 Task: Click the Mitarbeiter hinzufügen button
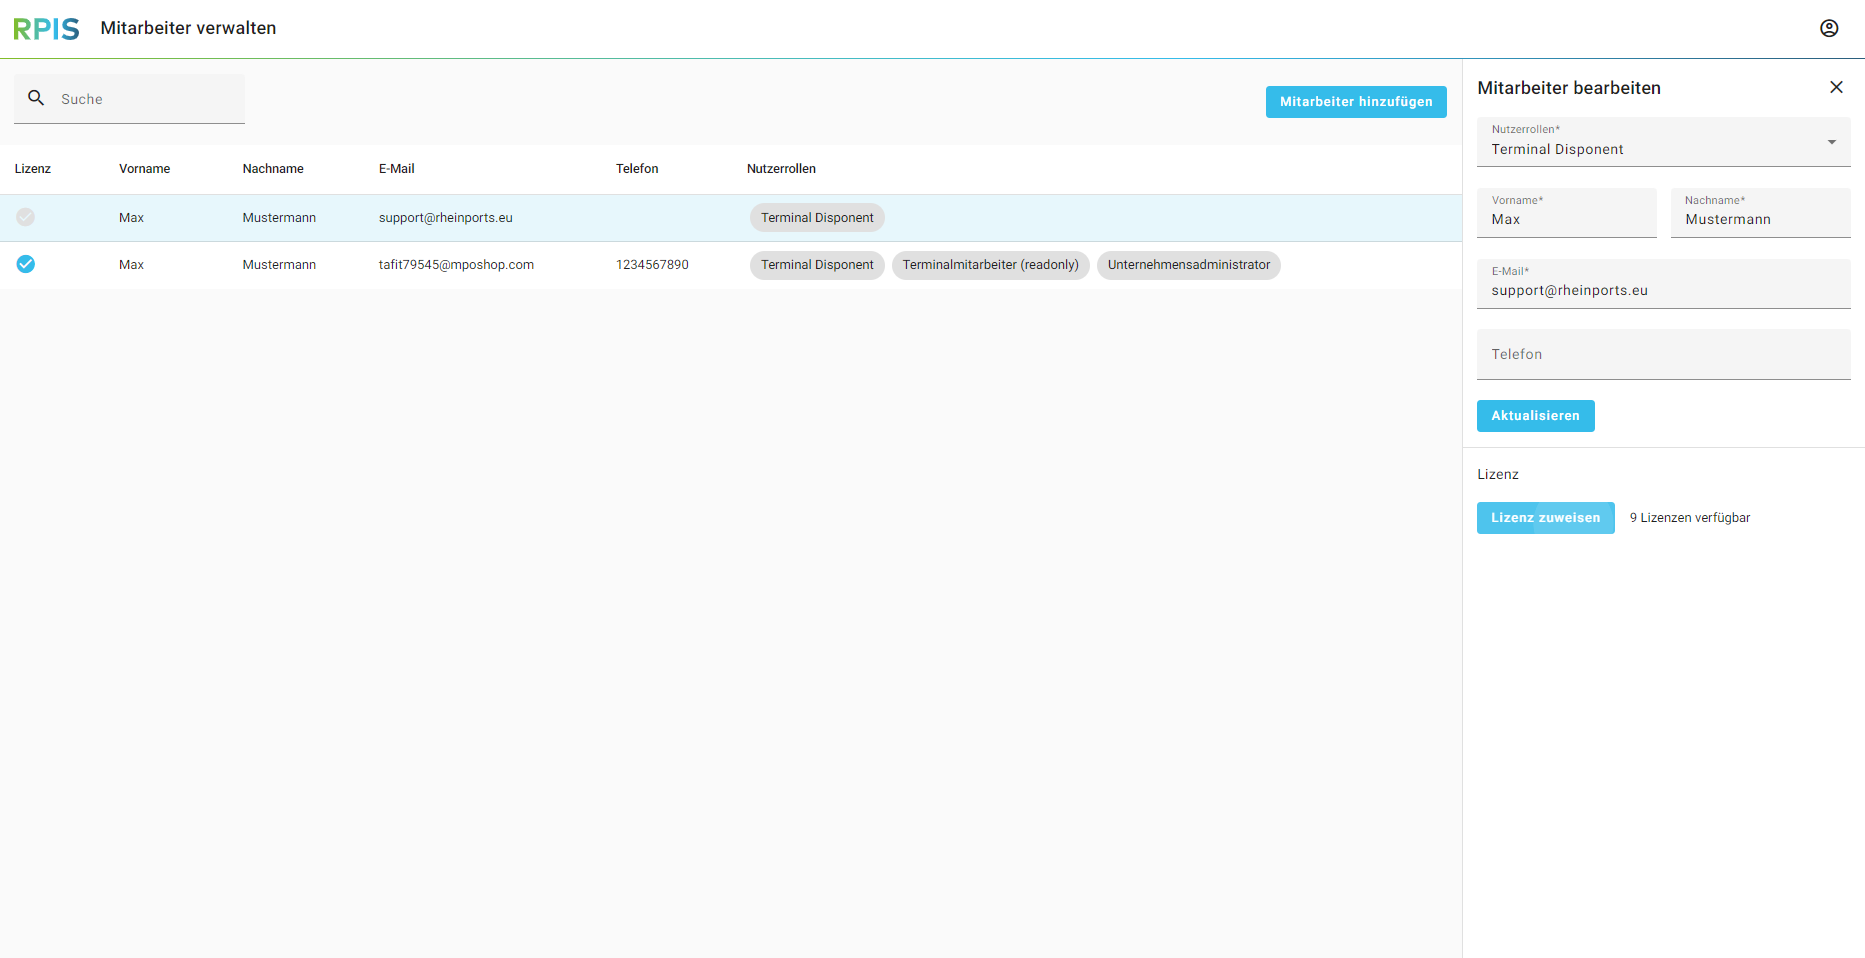tap(1355, 102)
